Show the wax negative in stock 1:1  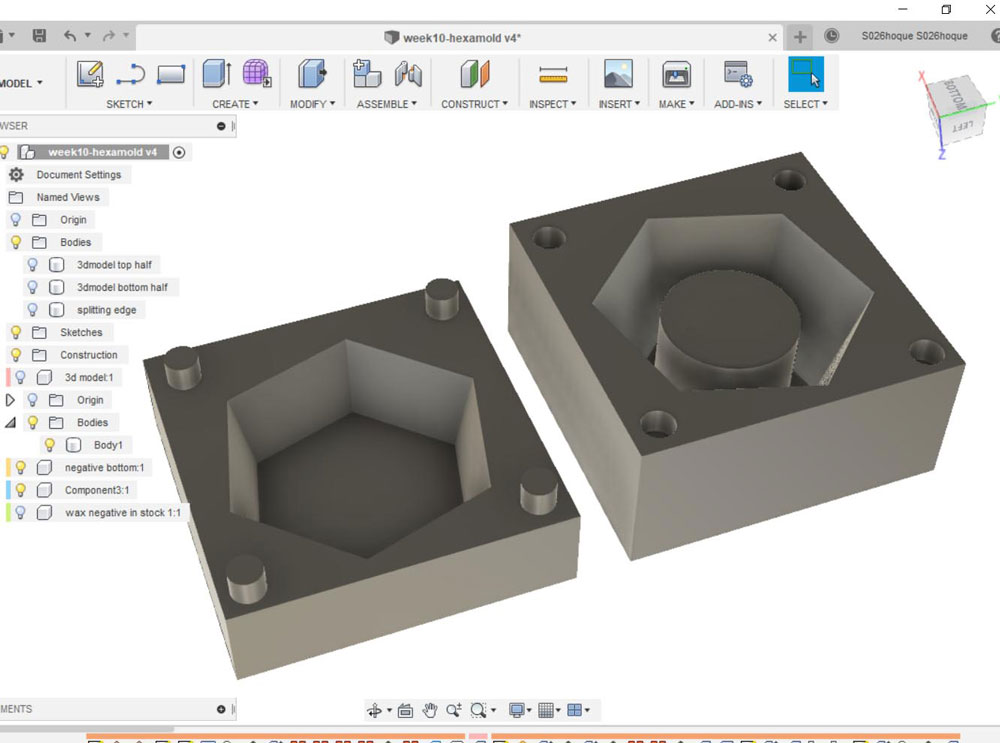click(x=20, y=513)
